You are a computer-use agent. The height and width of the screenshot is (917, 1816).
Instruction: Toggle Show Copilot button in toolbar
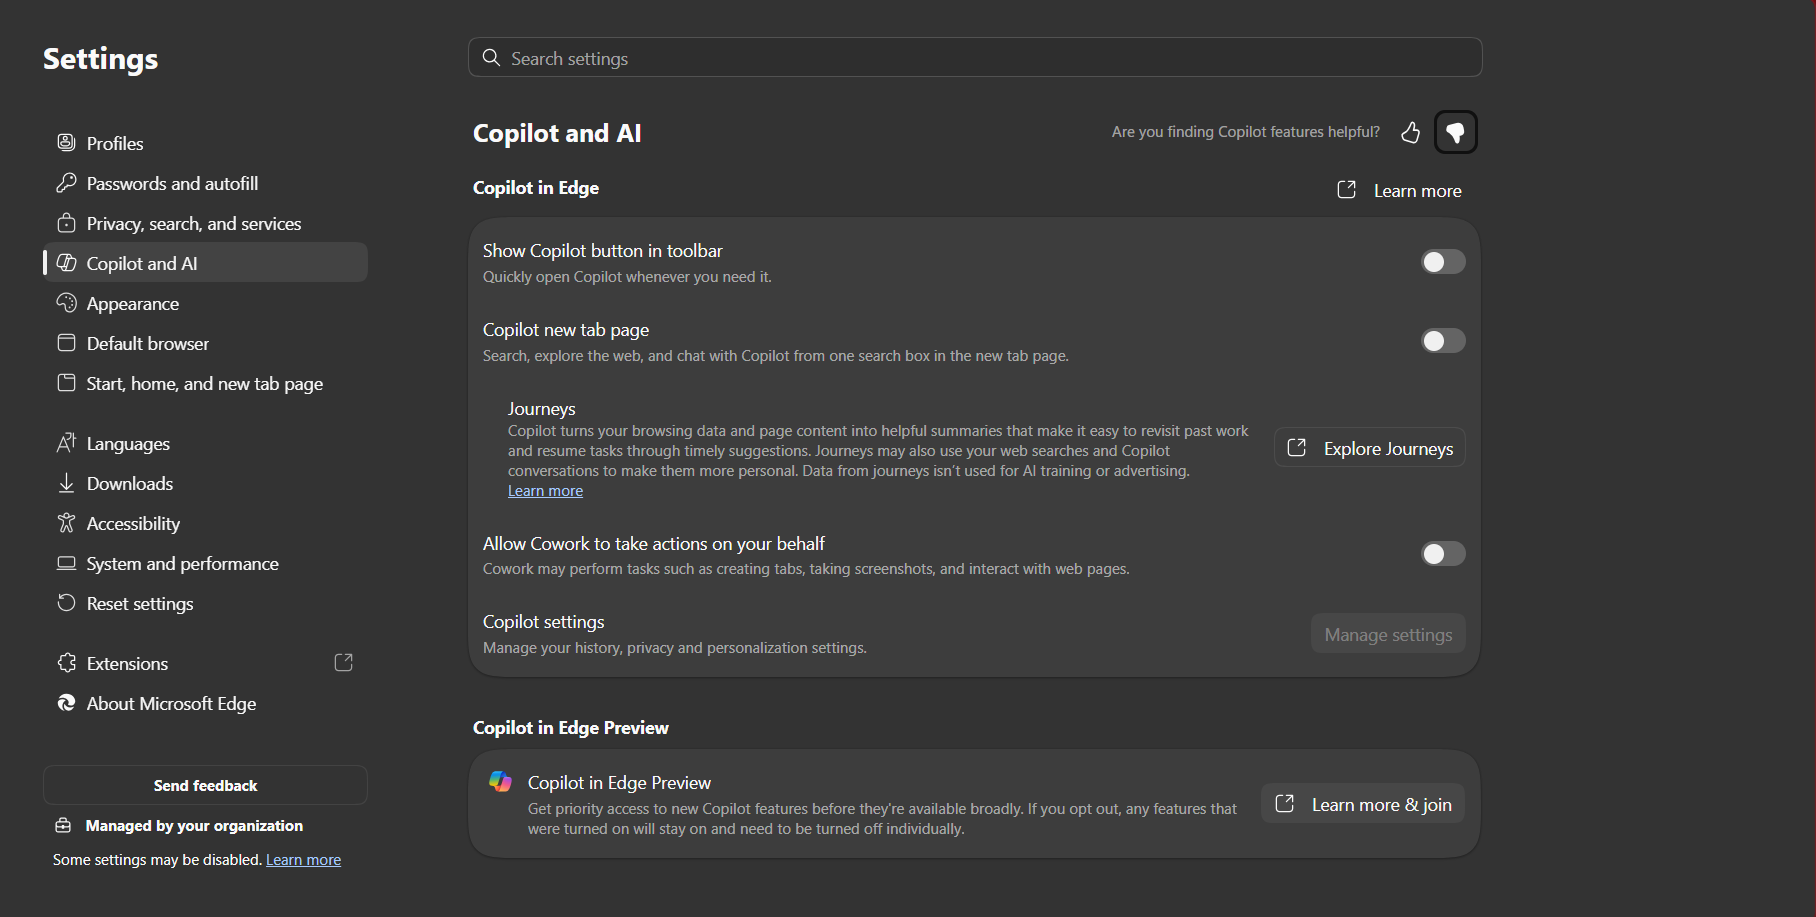coord(1443,262)
